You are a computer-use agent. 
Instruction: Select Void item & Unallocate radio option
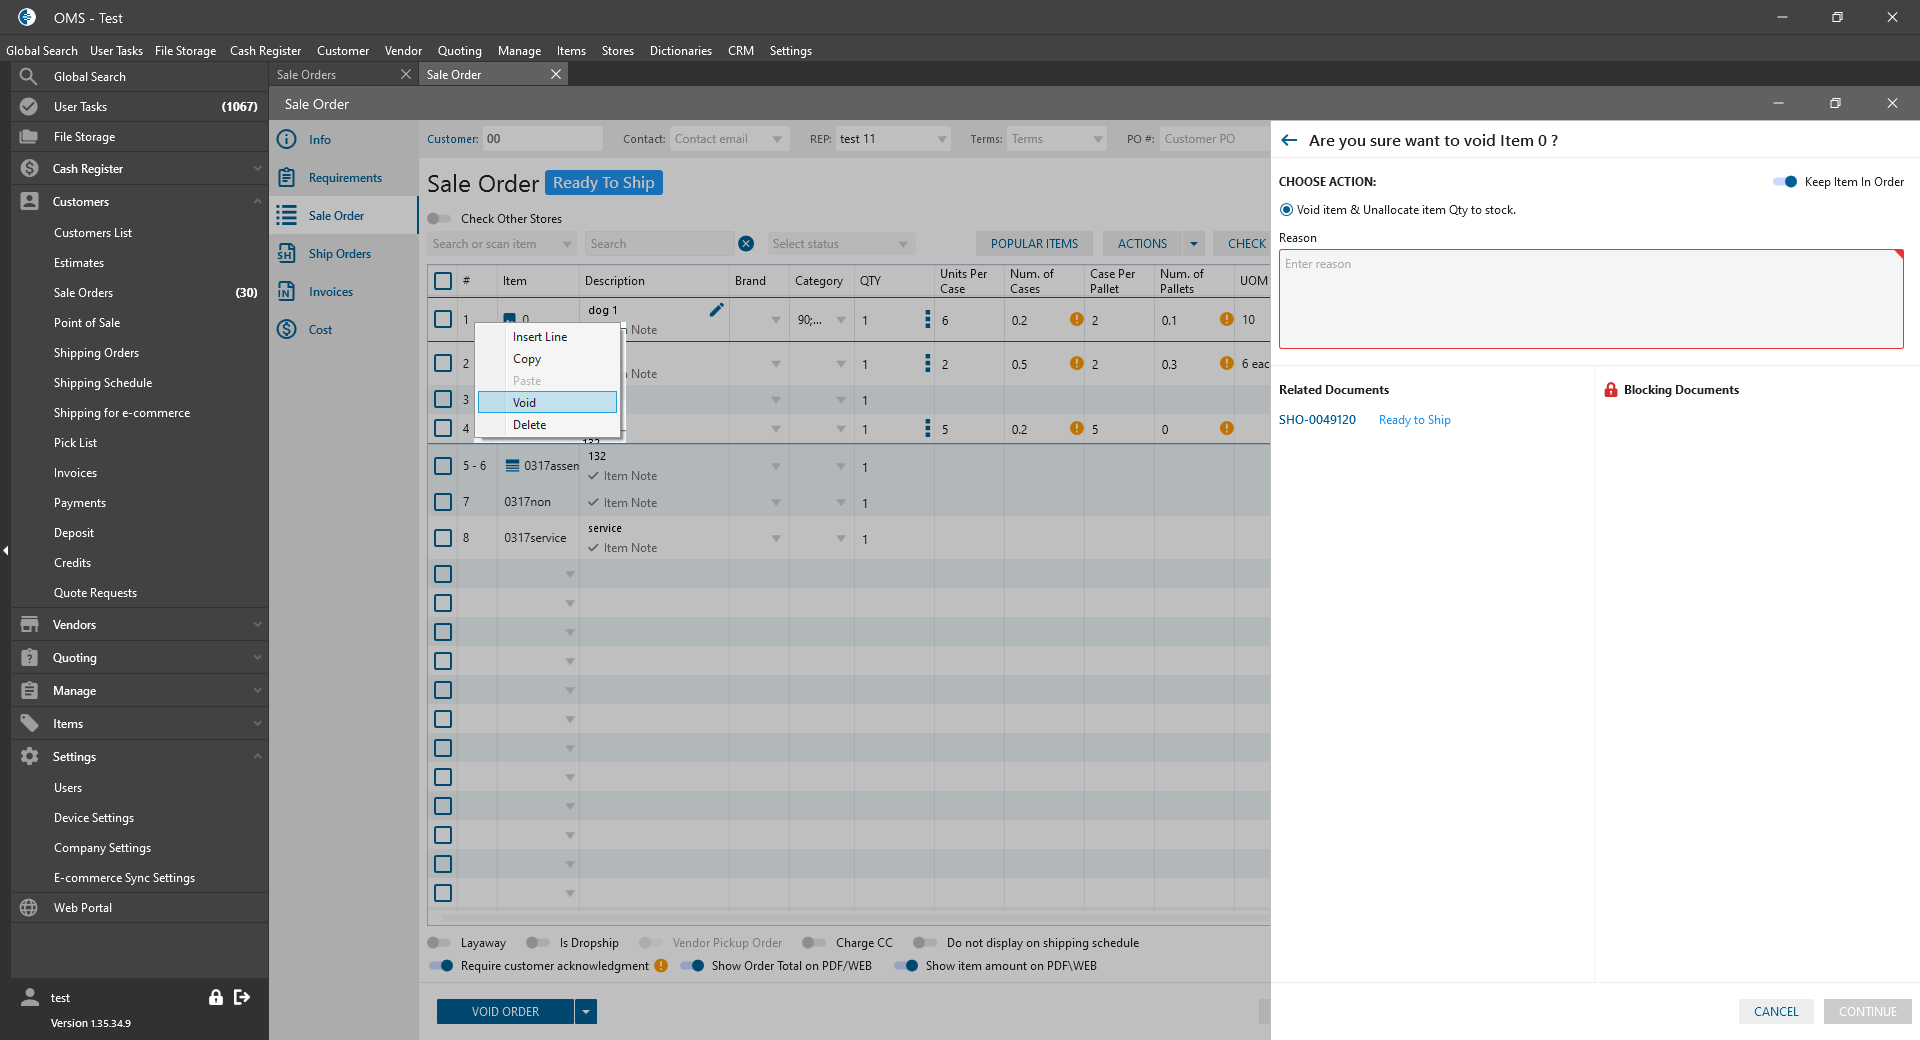[x=1286, y=210]
